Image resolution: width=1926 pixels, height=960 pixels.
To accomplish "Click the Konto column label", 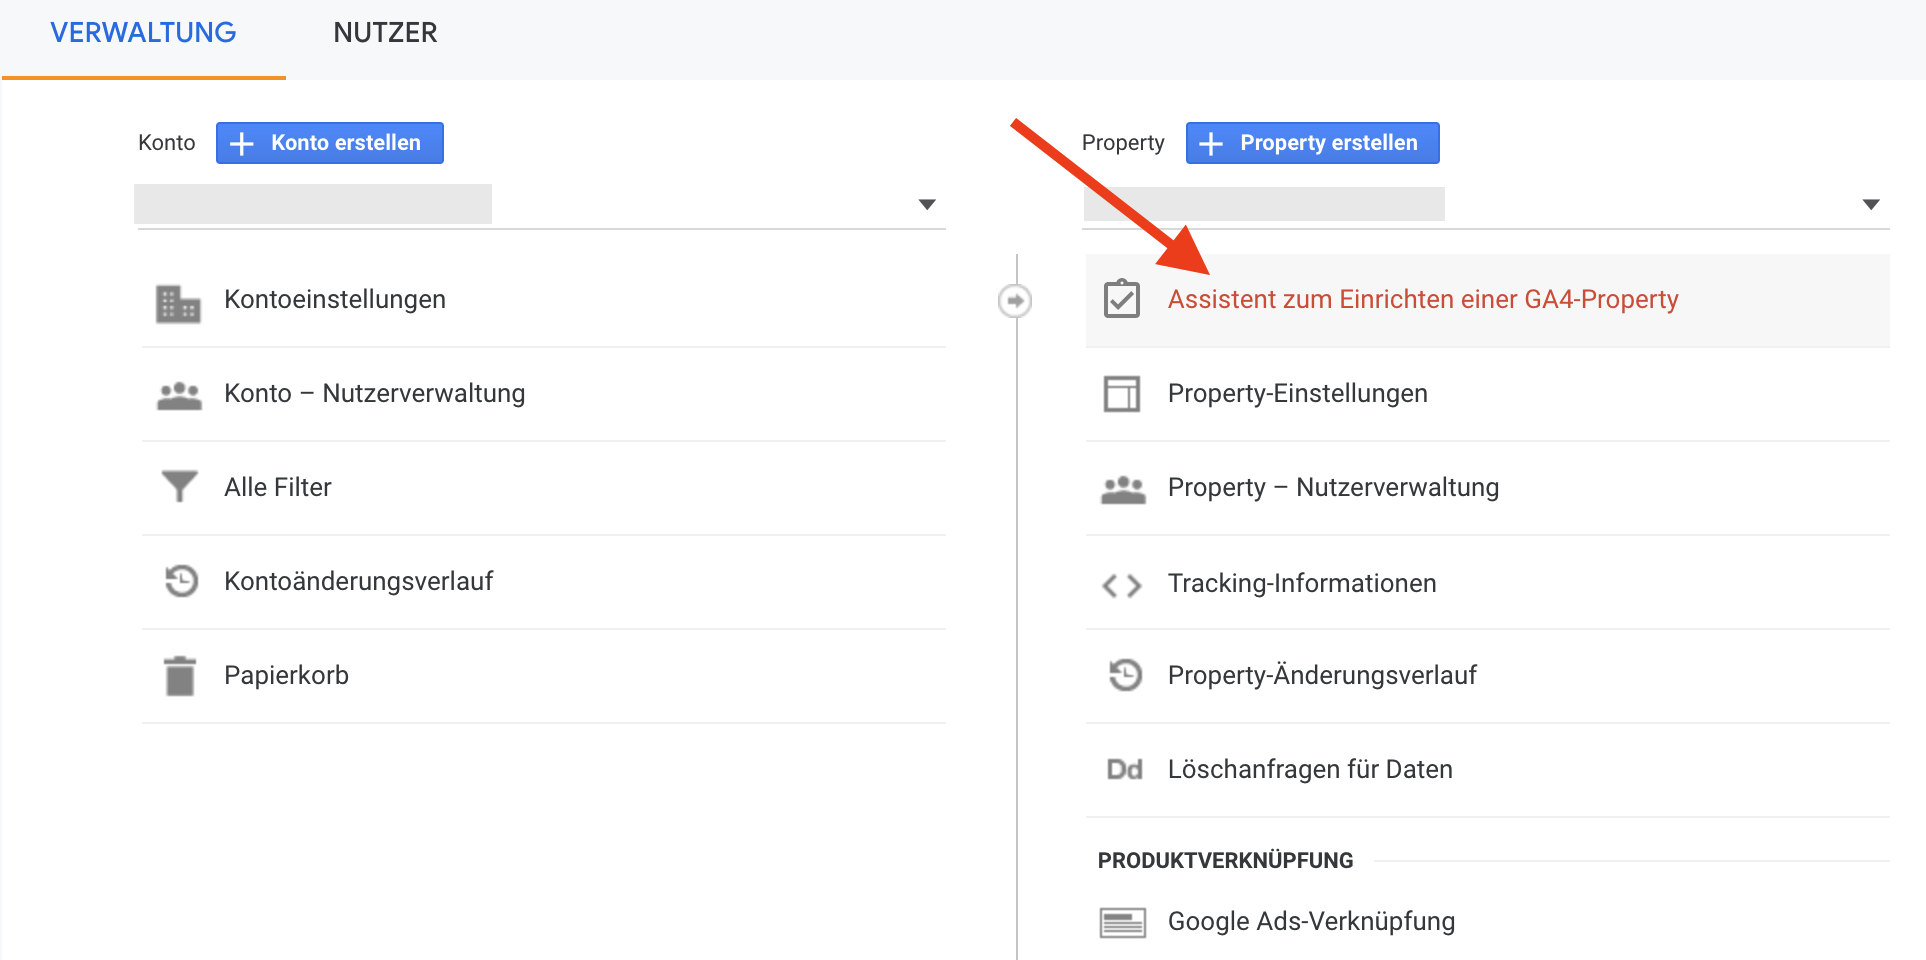I will tap(166, 143).
